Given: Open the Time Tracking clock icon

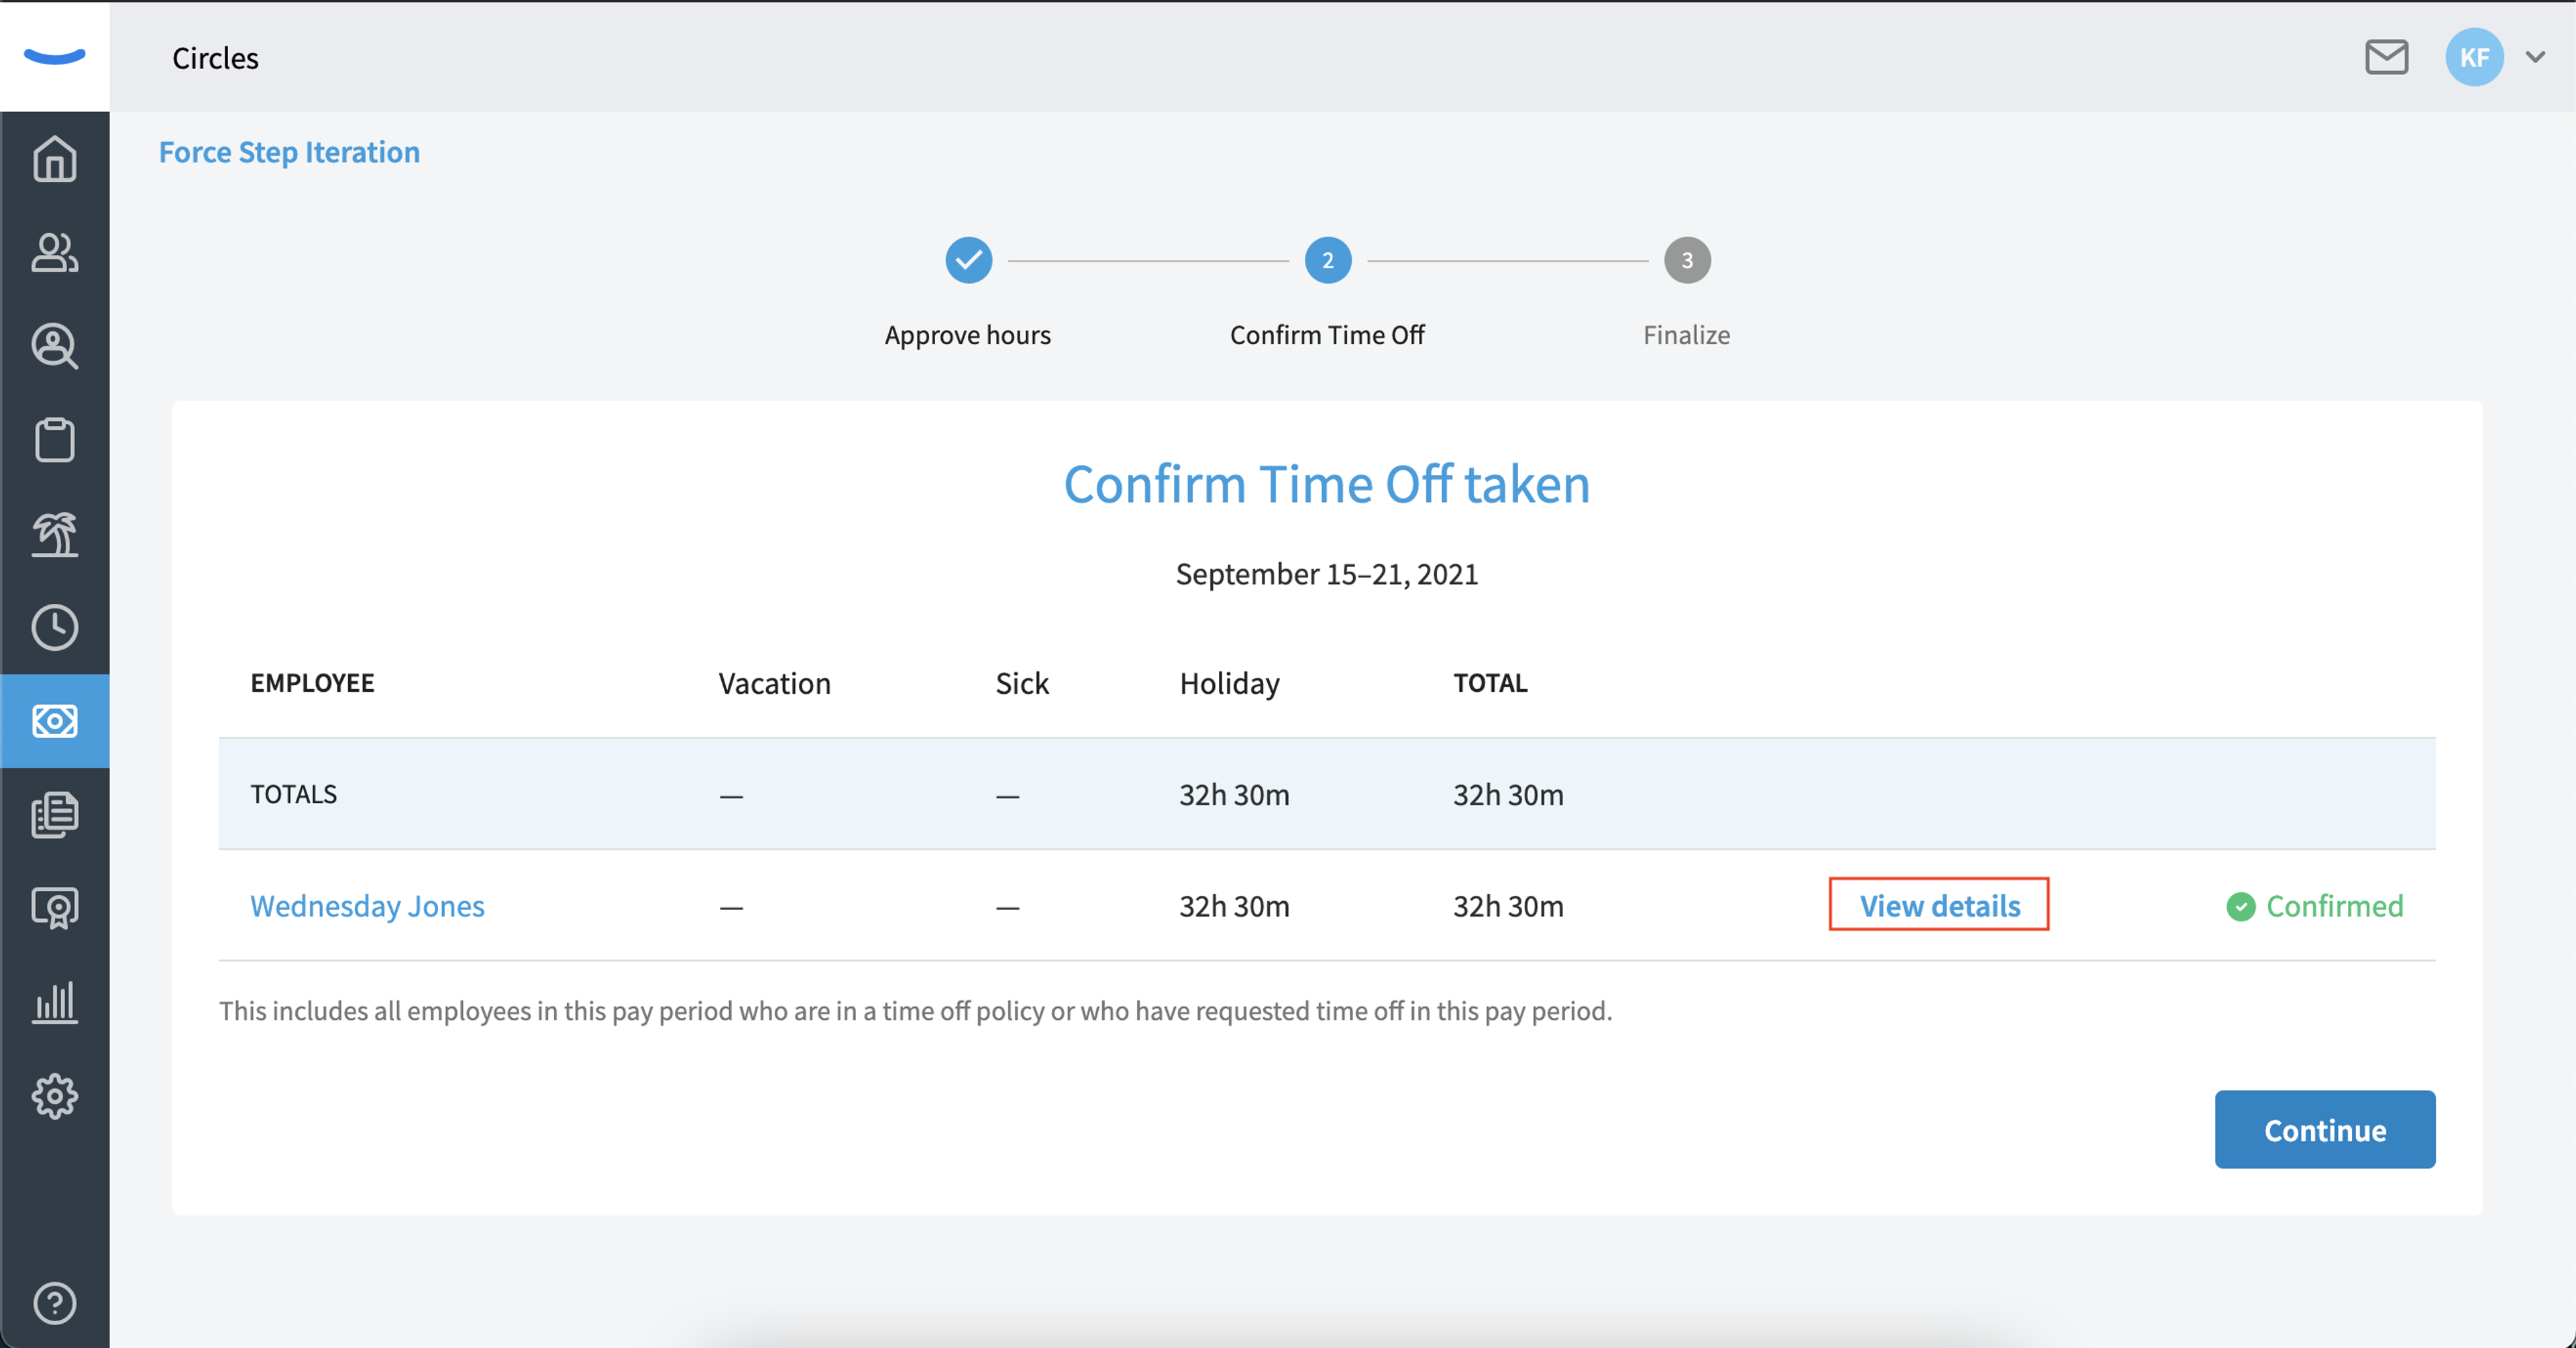Looking at the screenshot, I should point(54,627).
